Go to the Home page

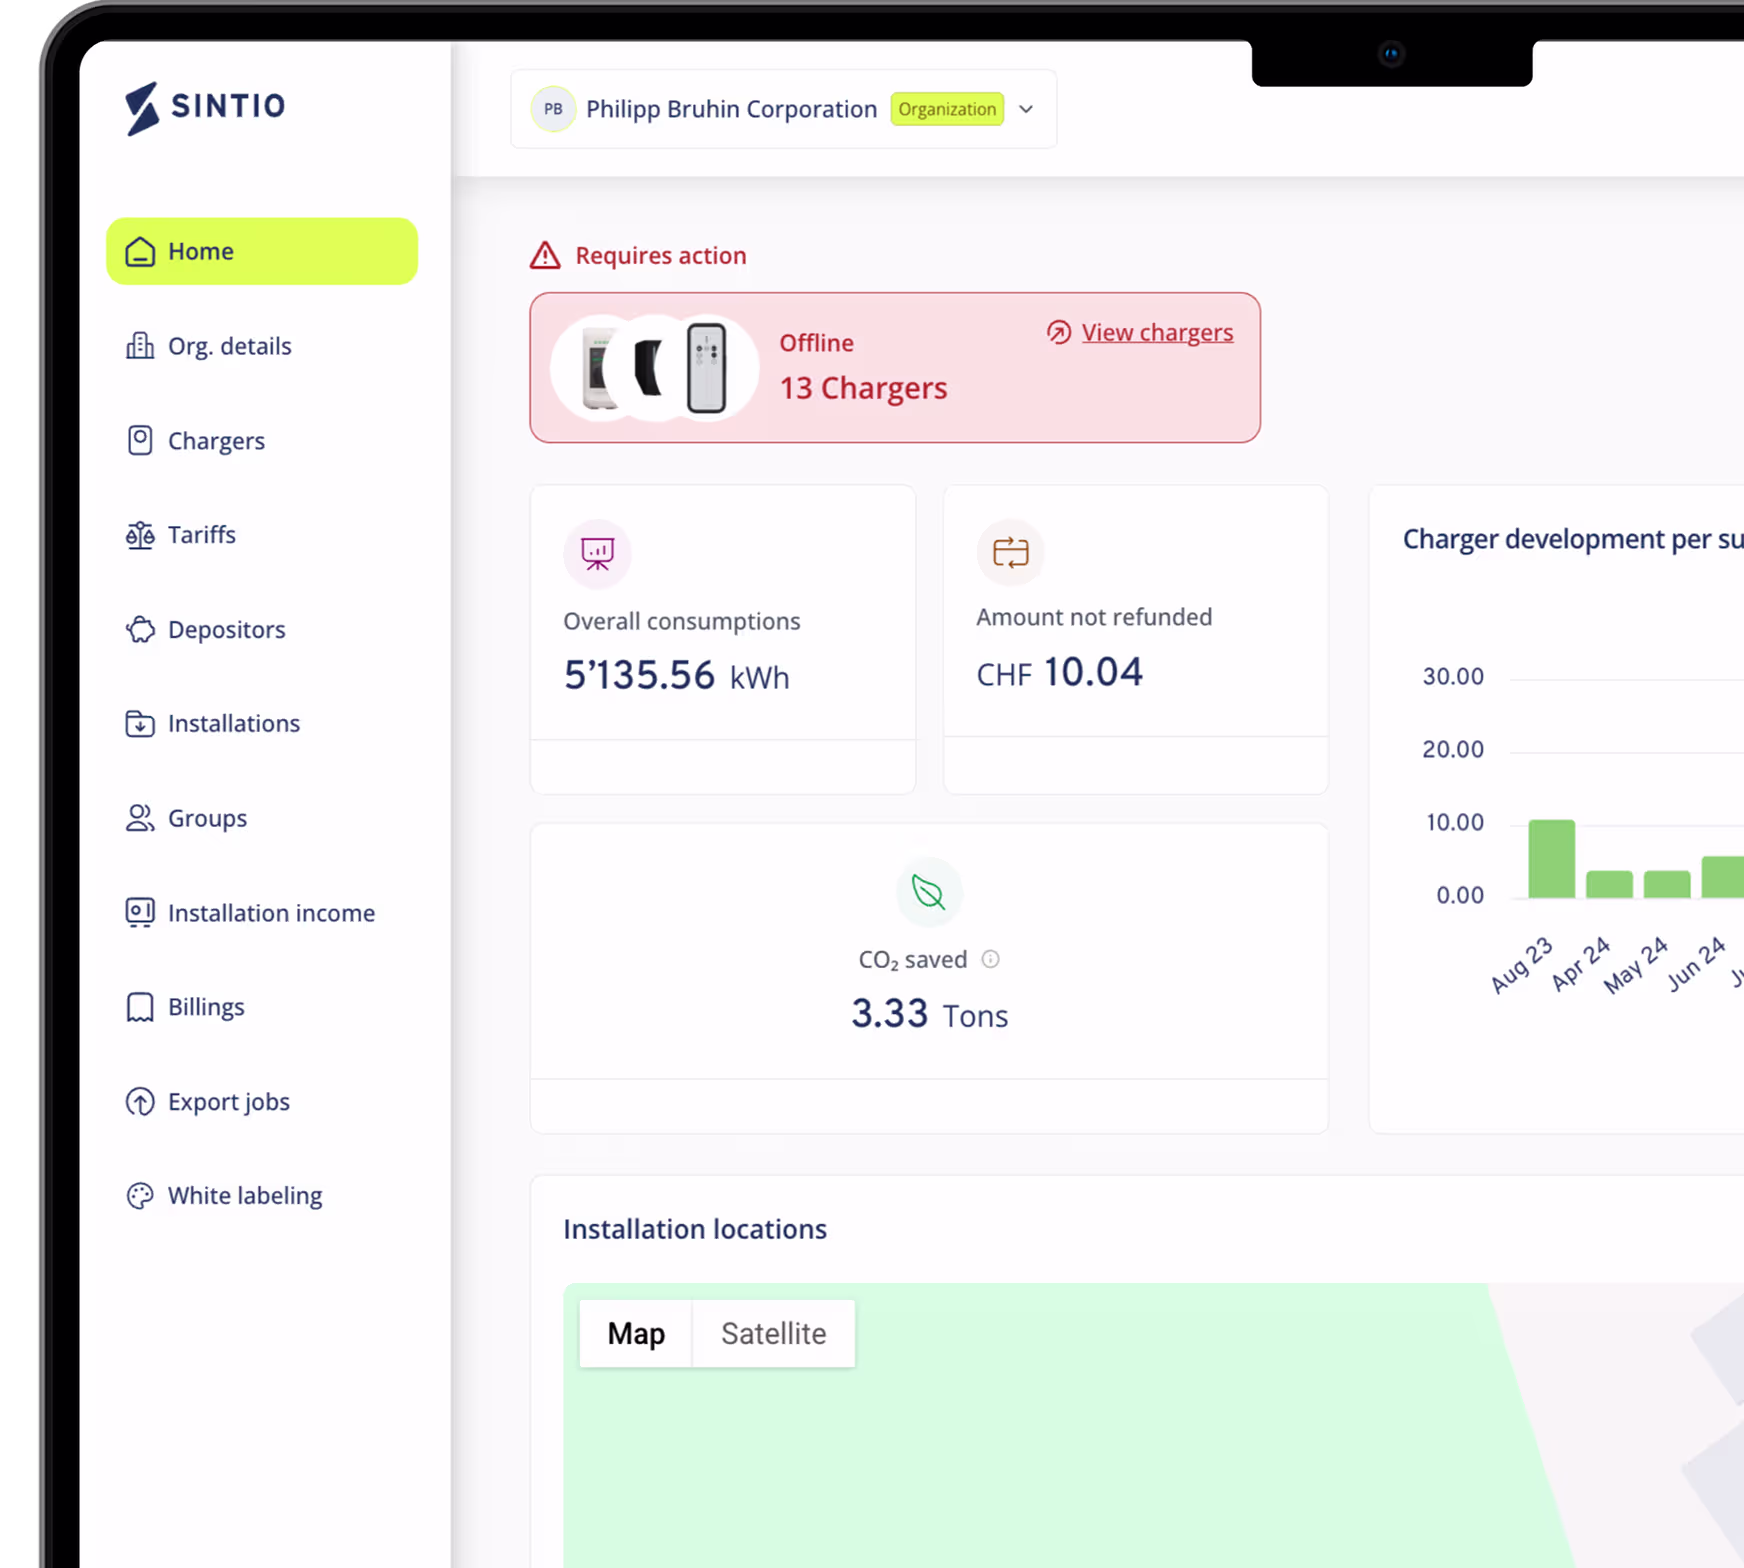point(262,251)
